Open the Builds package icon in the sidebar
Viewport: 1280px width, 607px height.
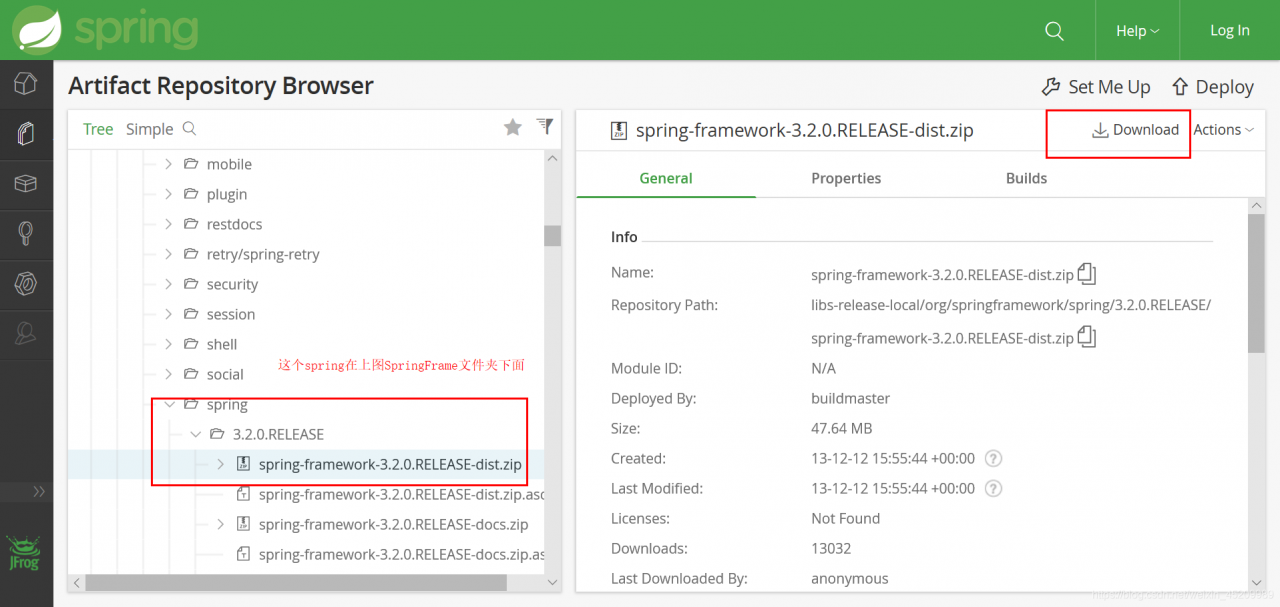(x=26, y=184)
